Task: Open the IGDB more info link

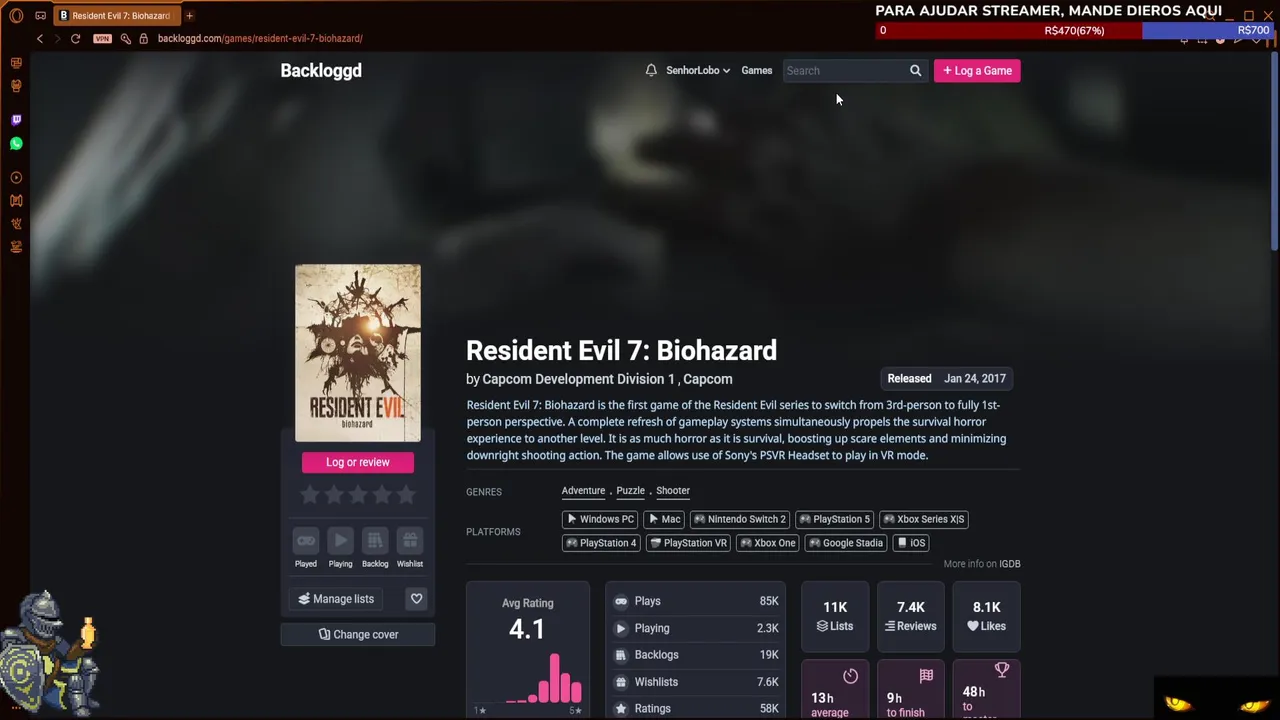Action: tap(1009, 564)
